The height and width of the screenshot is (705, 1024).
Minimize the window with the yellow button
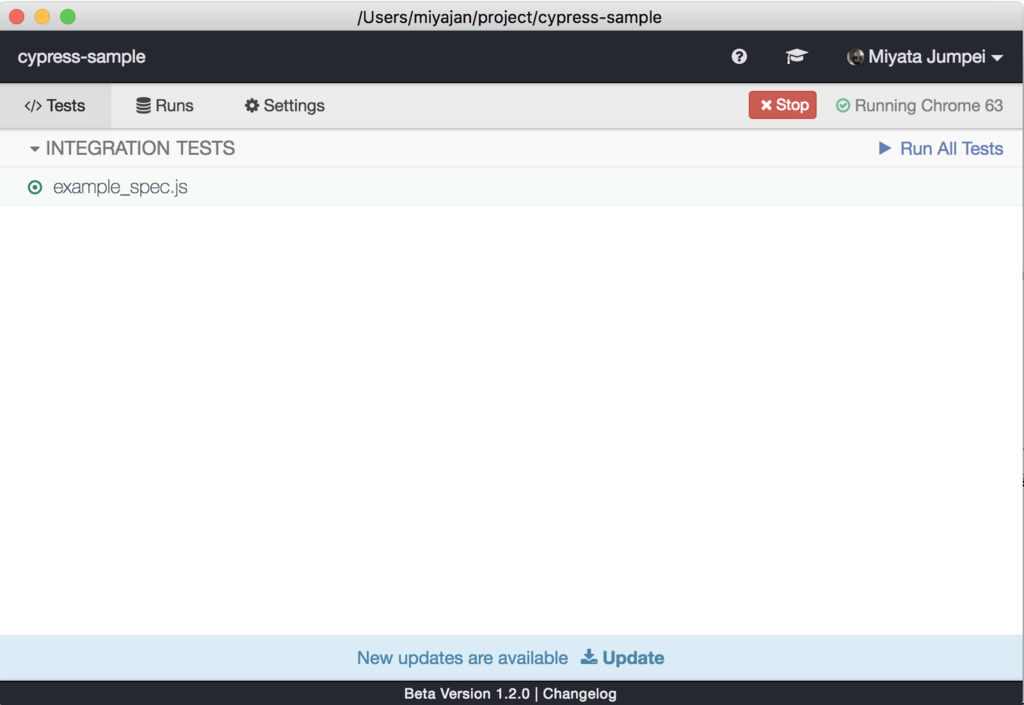[42, 16]
